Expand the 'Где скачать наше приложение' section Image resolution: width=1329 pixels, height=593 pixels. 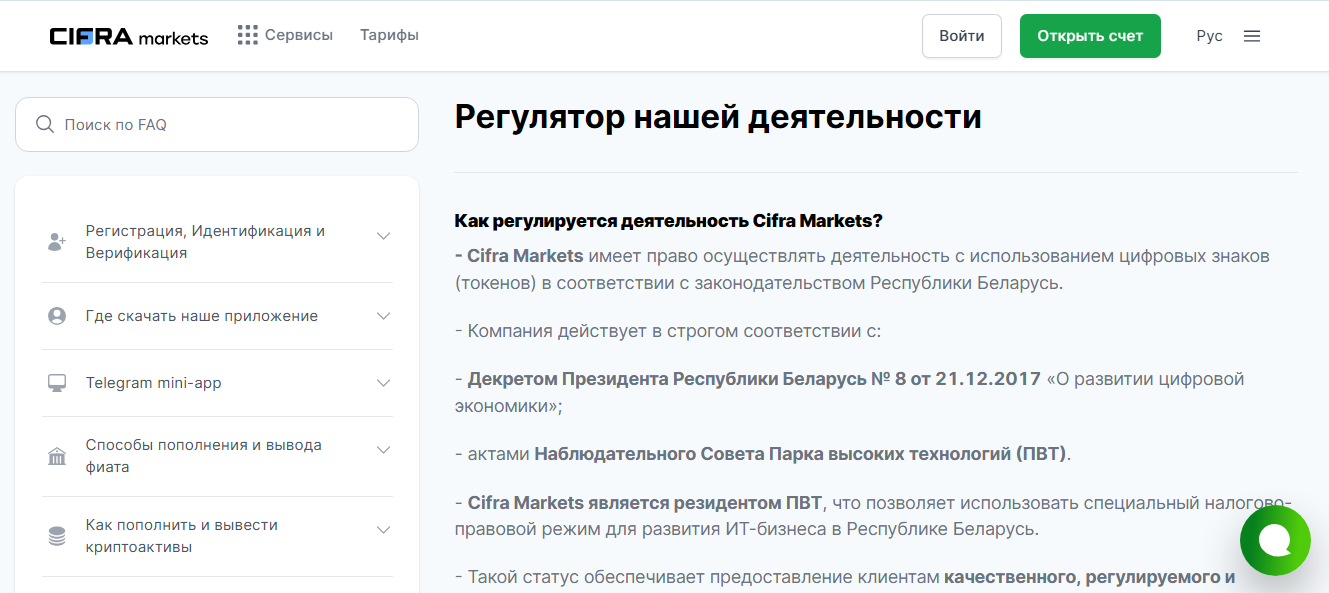[x=383, y=315]
